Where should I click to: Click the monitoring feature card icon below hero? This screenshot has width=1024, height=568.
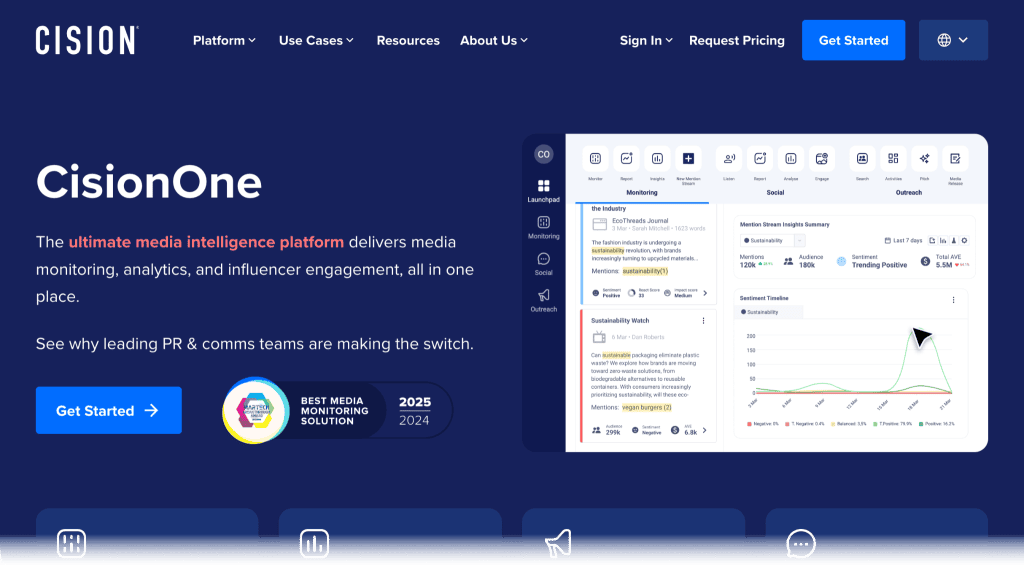click(71, 543)
